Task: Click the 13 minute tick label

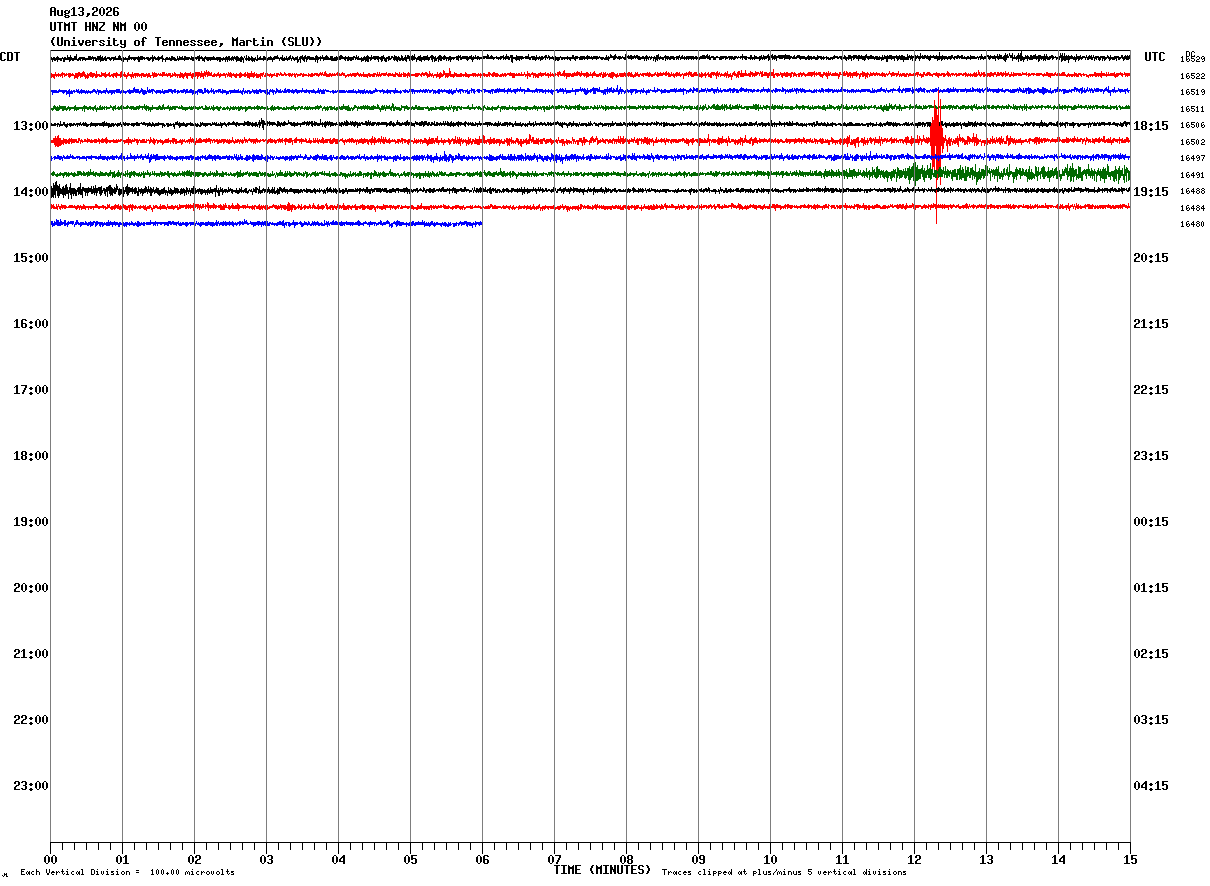Action: point(986,859)
